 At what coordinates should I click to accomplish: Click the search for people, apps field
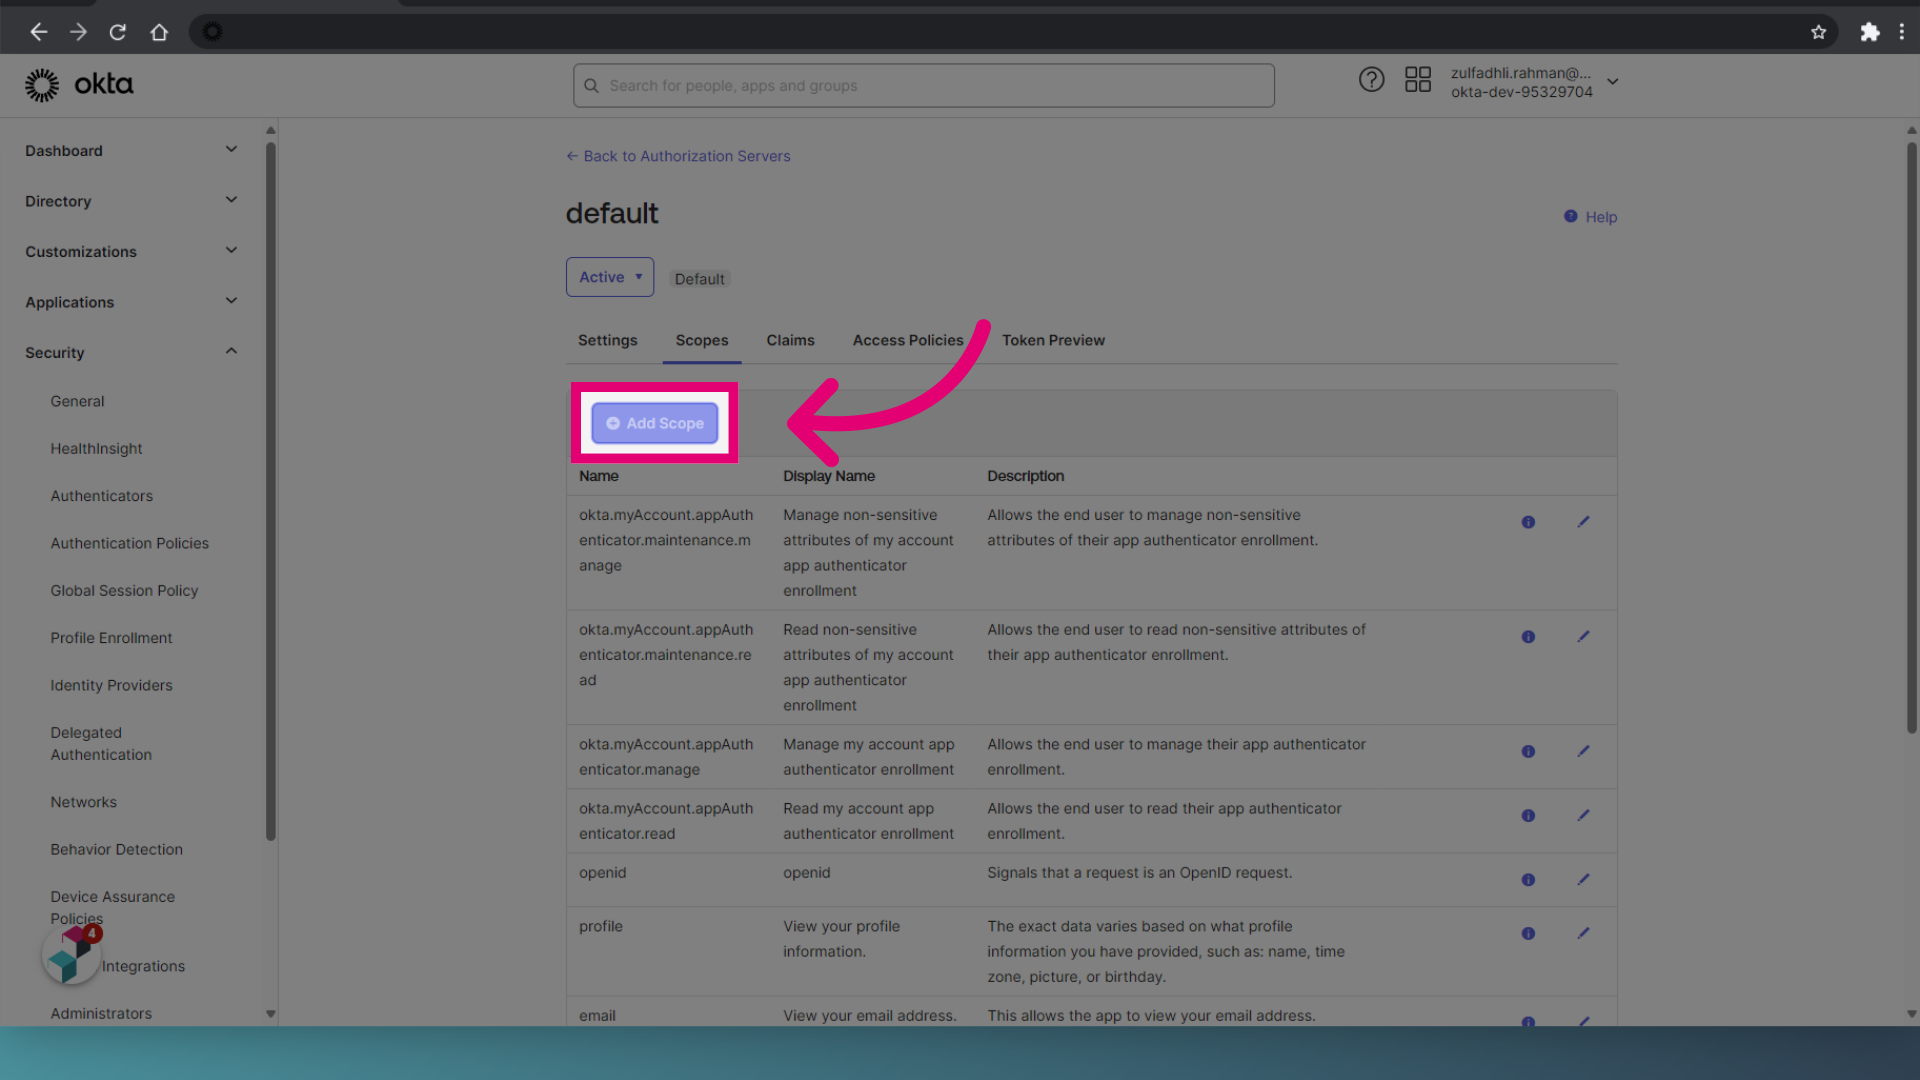923,86
